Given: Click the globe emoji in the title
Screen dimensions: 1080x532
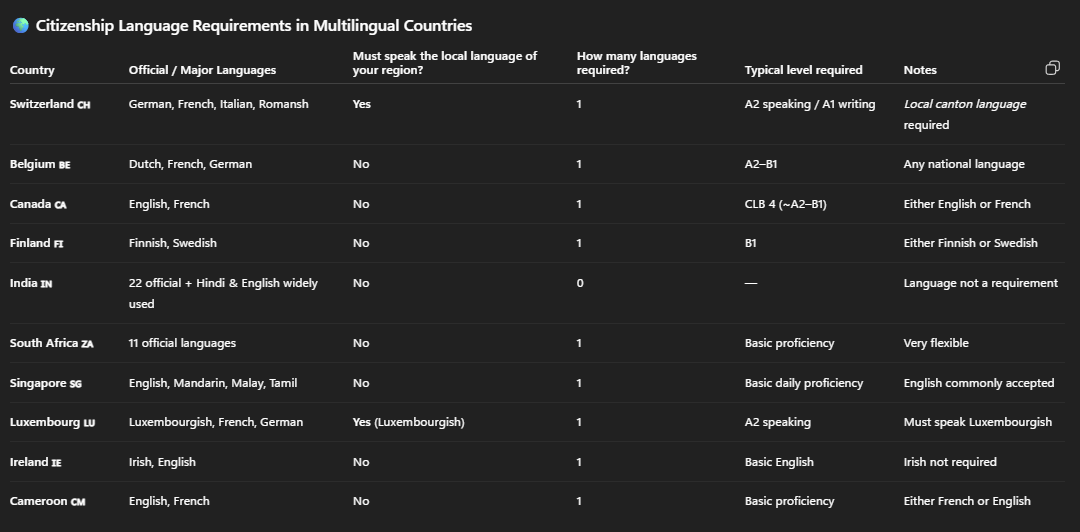Looking at the screenshot, I should 20,26.
